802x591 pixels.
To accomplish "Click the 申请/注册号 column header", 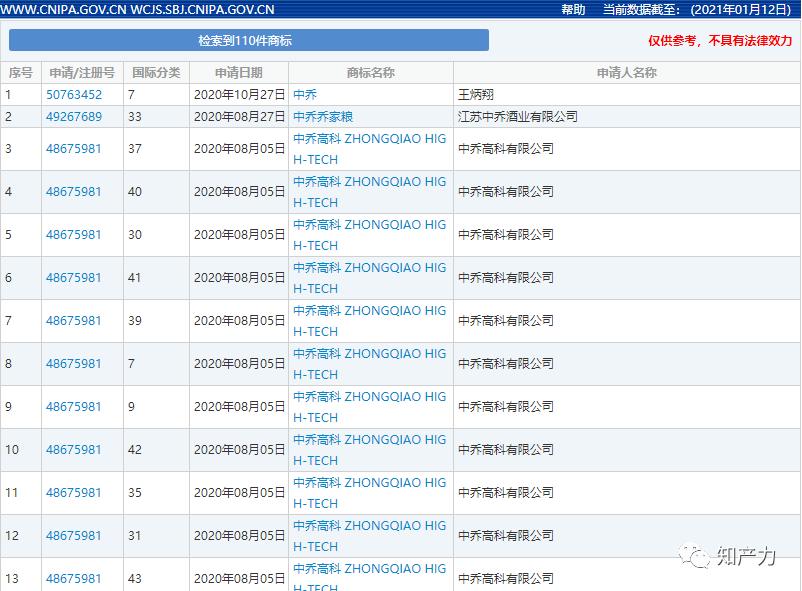I will tap(82, 73).
